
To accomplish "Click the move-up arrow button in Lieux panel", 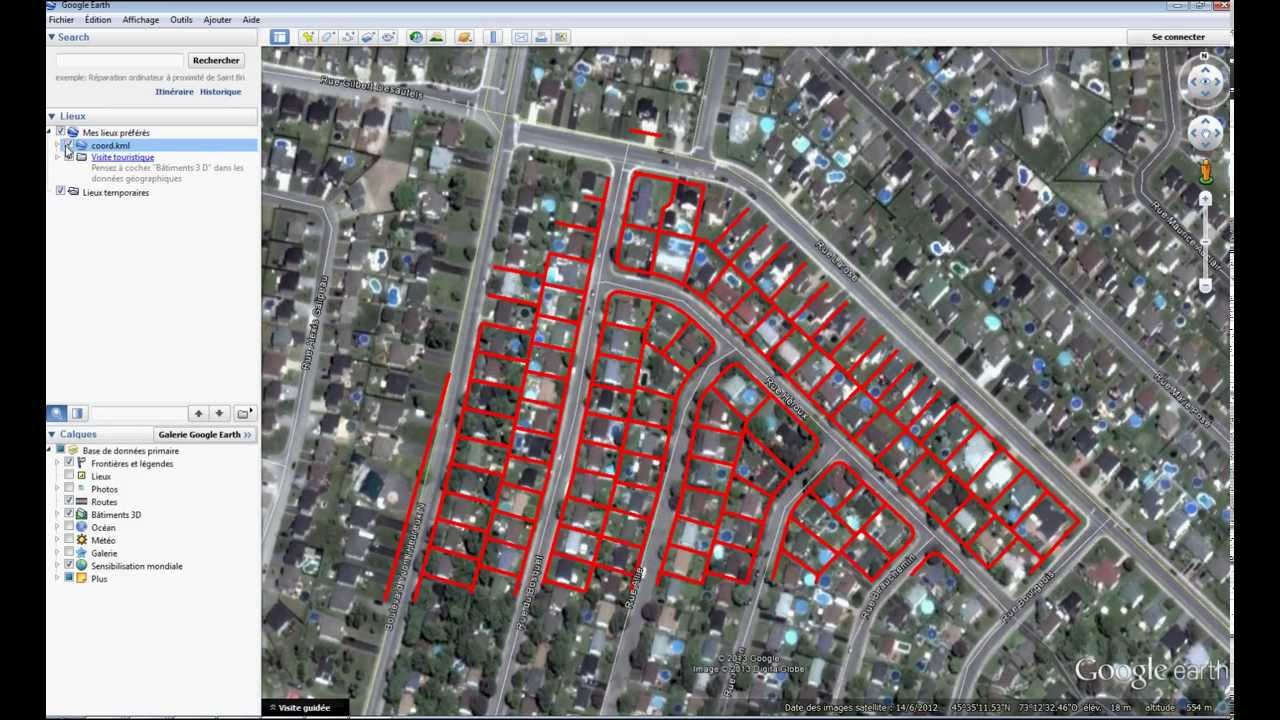I will click(198, 413).
